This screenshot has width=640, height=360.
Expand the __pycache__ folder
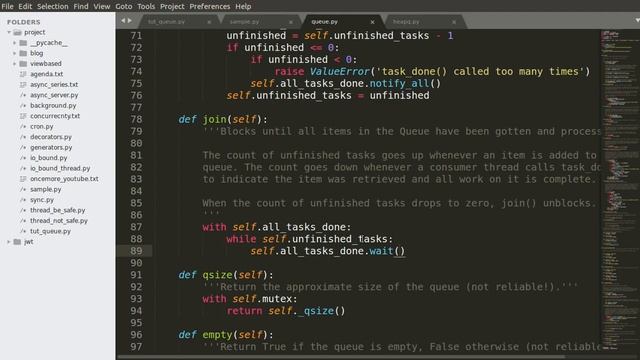click(14, 43)
